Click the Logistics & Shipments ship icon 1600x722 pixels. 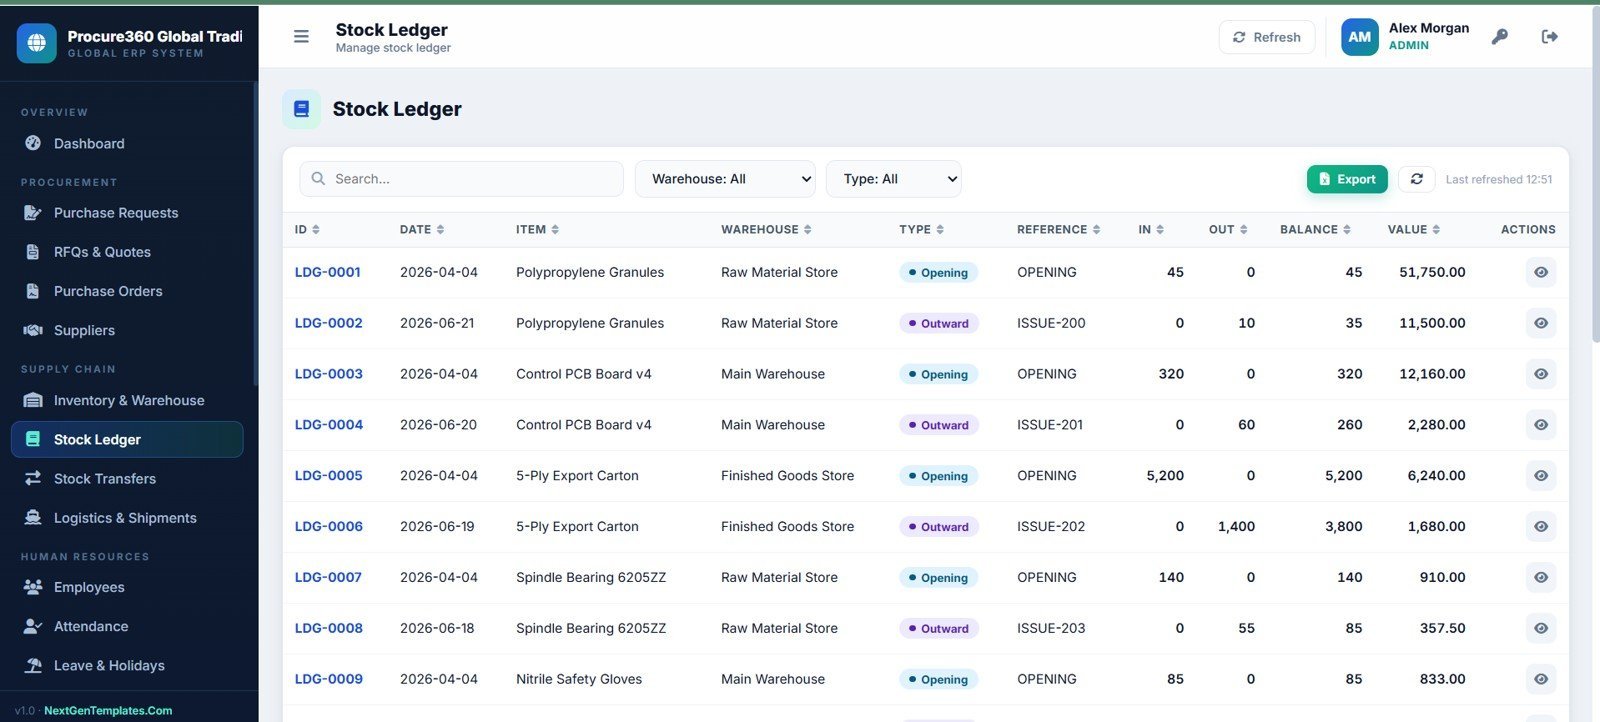(33, 517)
